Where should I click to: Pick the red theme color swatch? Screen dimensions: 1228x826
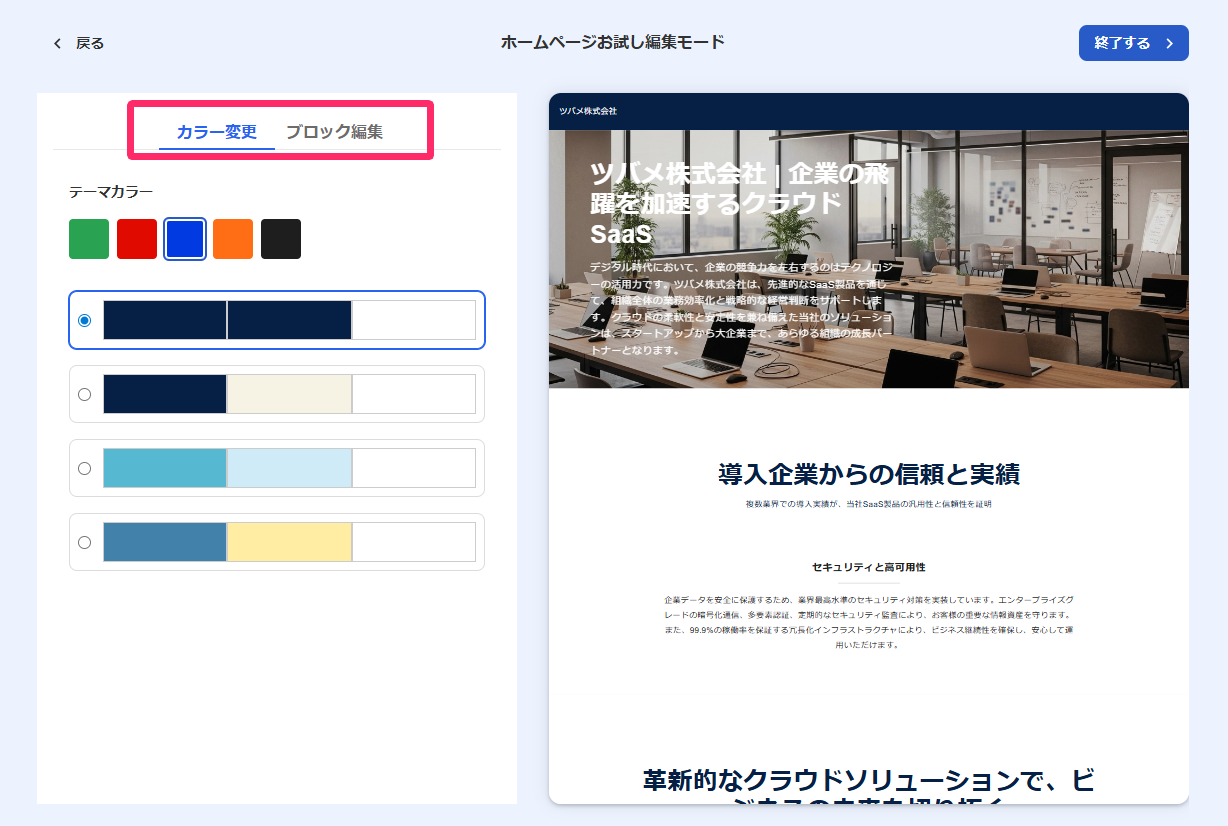[x=137, y=239]
